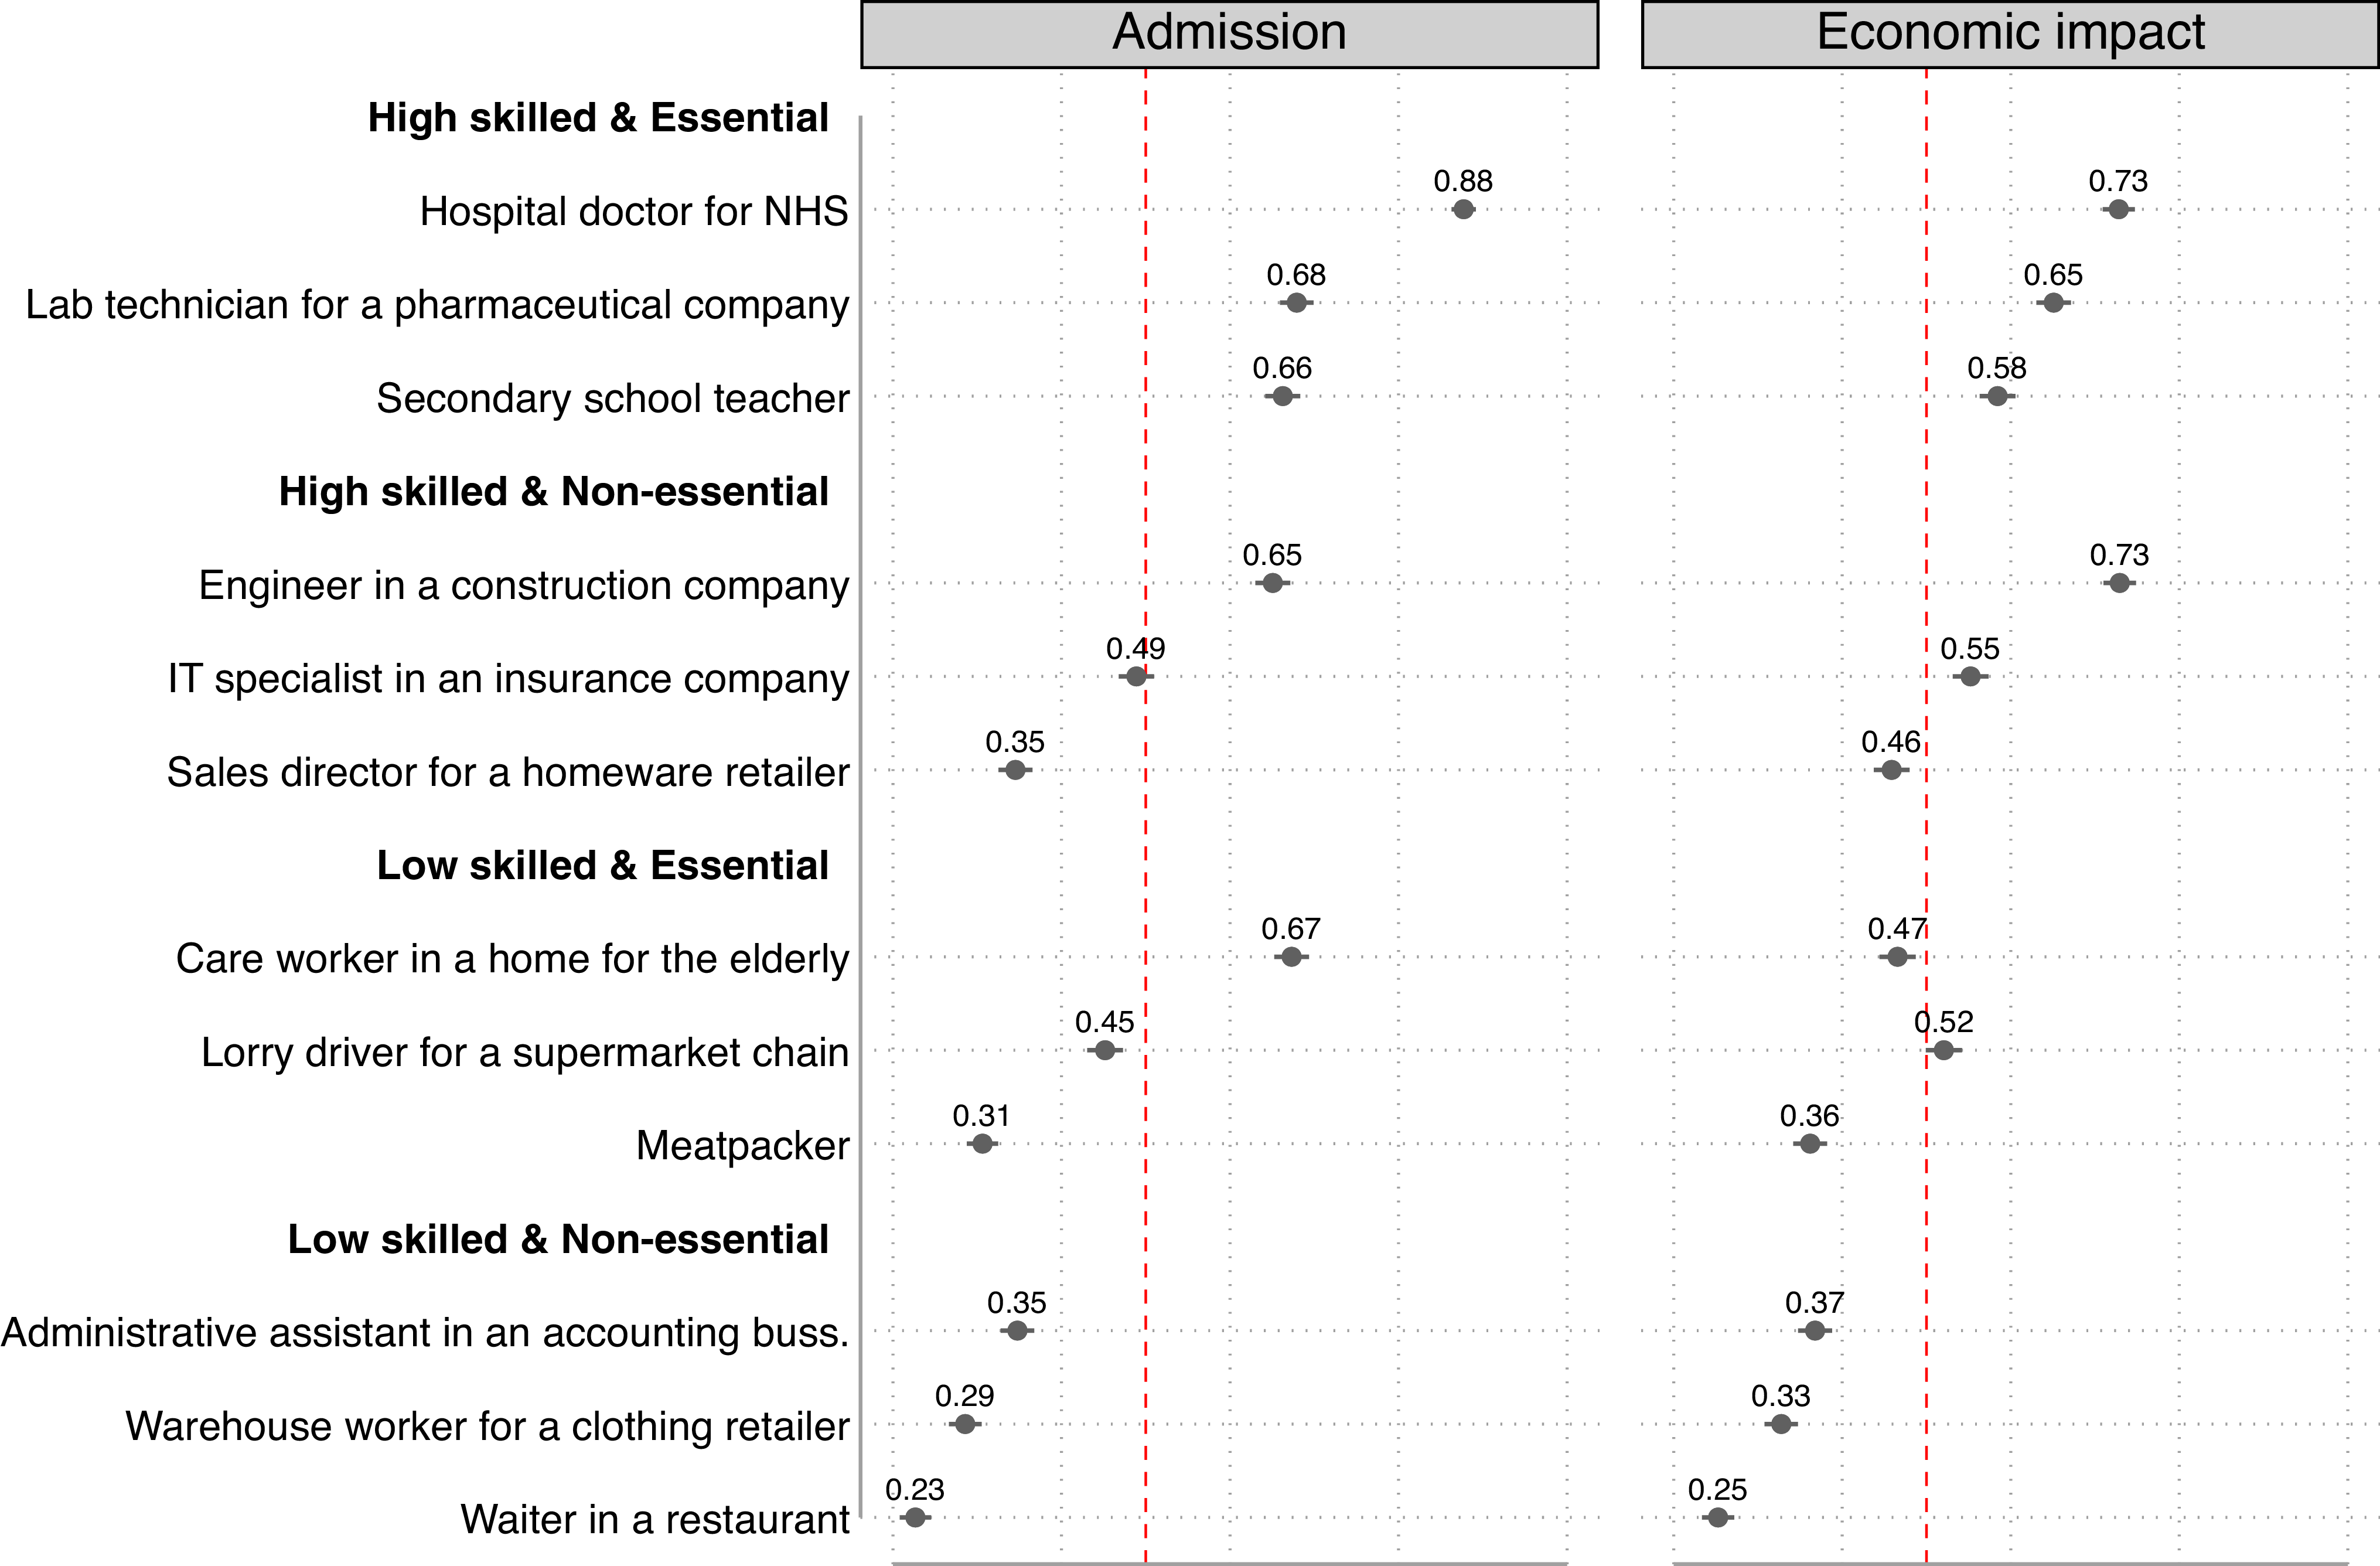This screenshot has width=2380, height=1566.
Task: Click the Administrative assistant in an accounting buss. label
Action: pyautogui.click(x=425, y=1333)
